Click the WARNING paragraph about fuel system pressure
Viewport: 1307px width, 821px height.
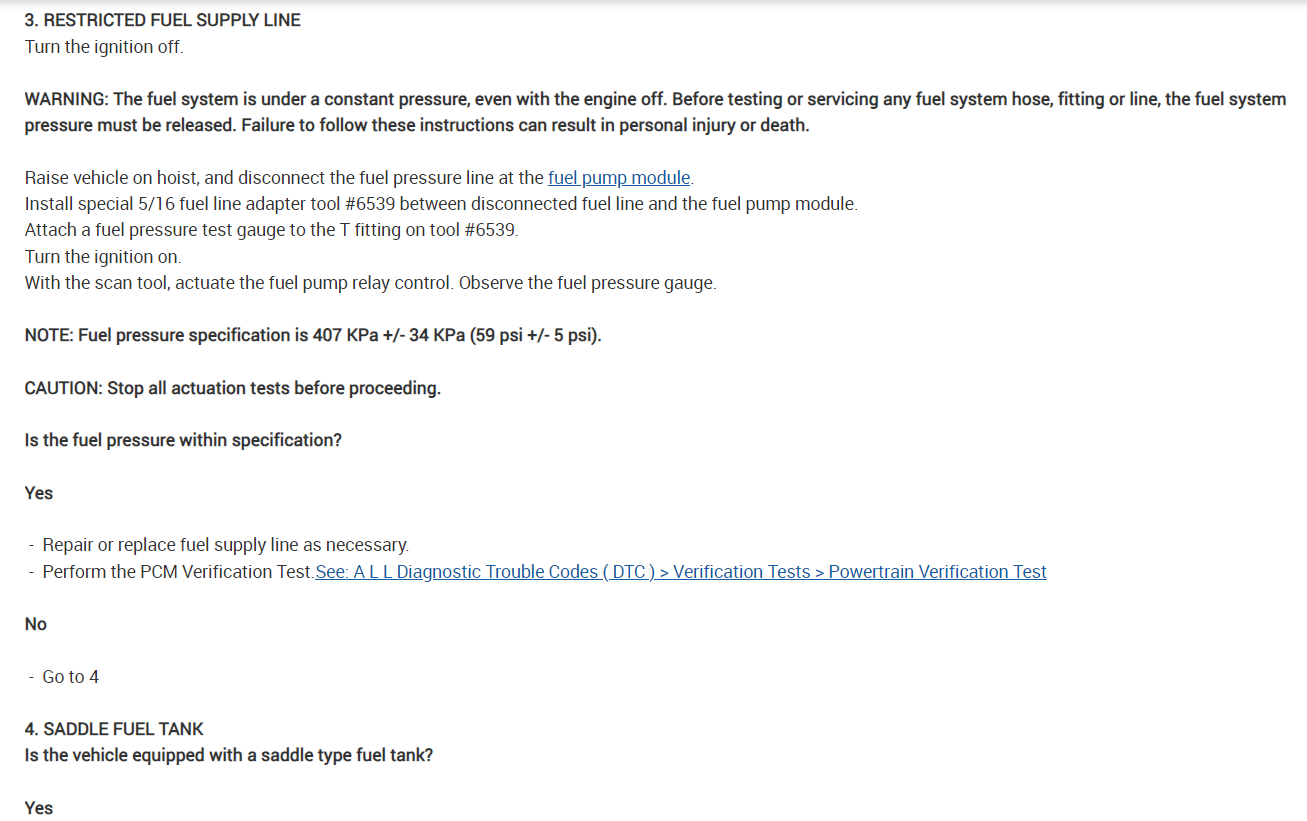(x=654, y=113)
